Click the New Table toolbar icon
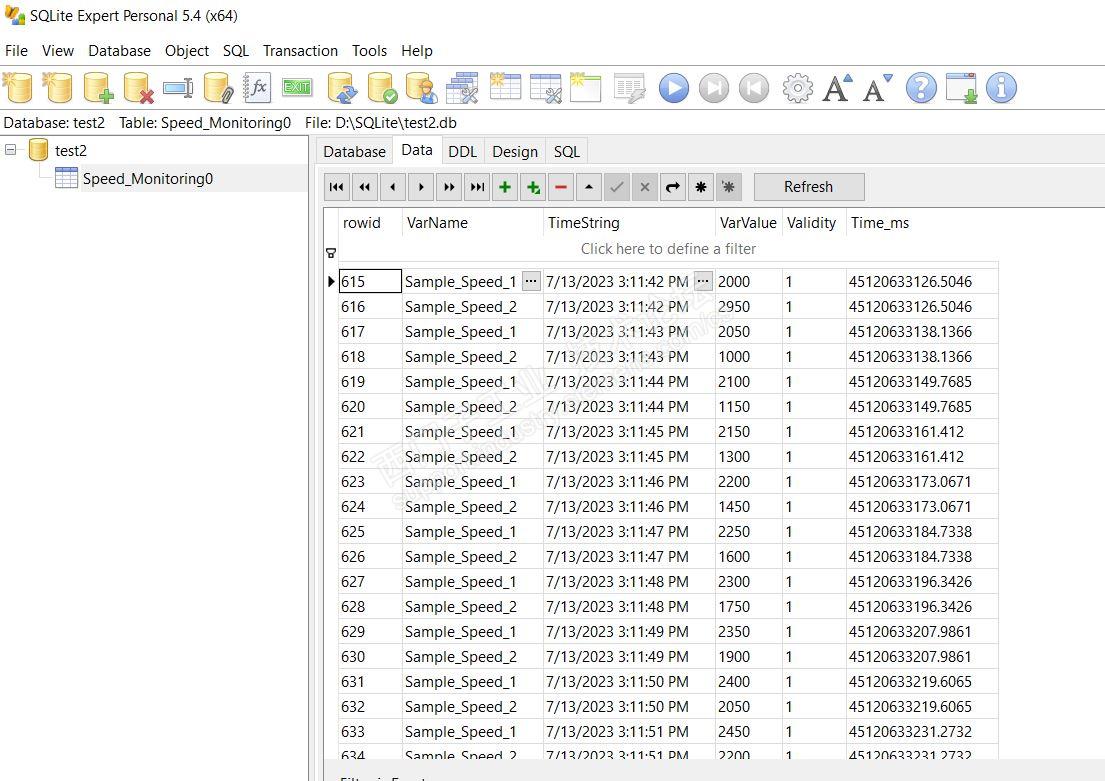This screenshot has height=781, width=1105. pyautogui.click(x=505, y=87)
